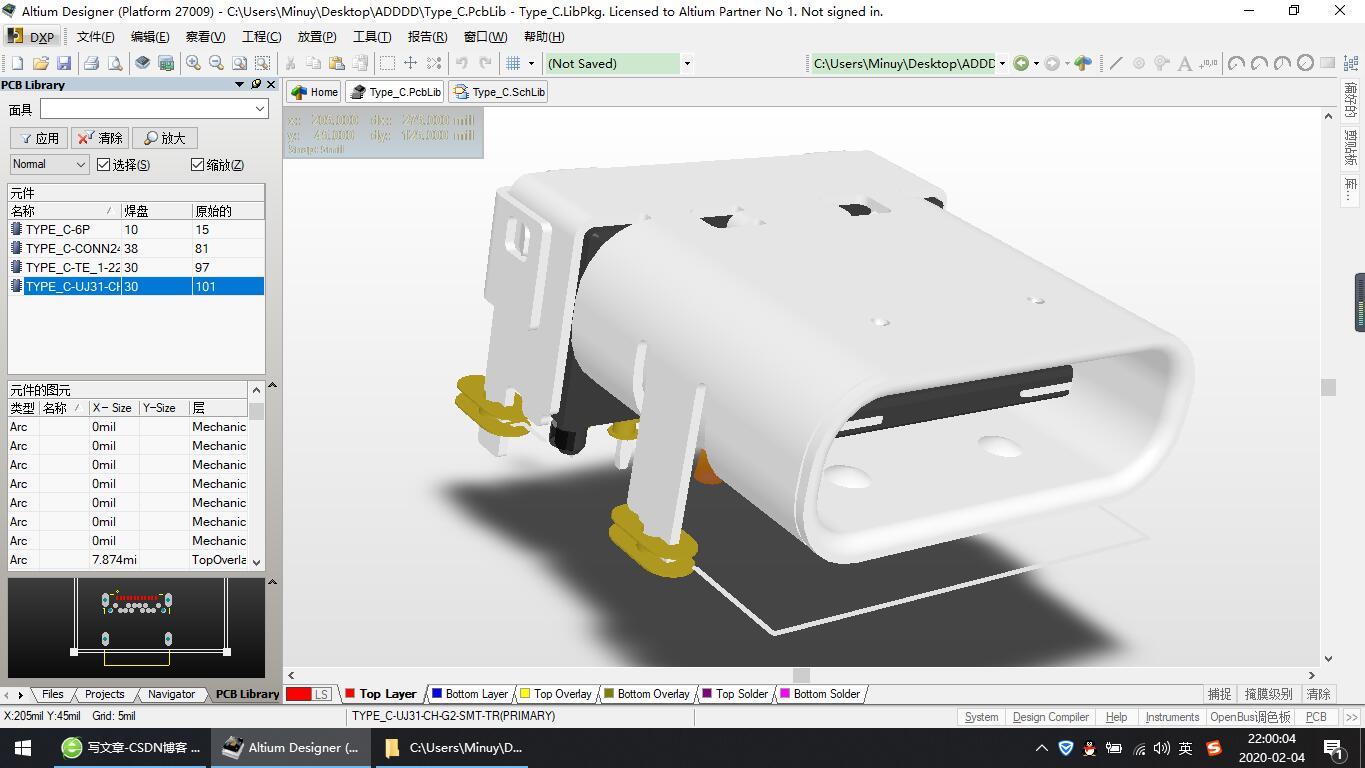Viewport: 1365px width, 768px height.
Task: Click the Paste clipboard icon
Action: tap(337, 63)
